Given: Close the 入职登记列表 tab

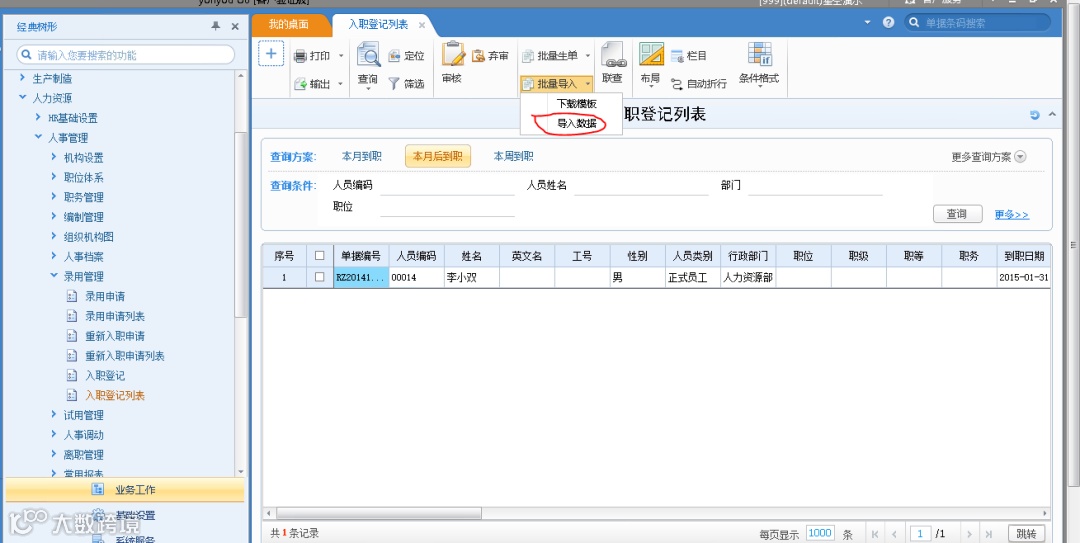Looking at the screenshot, I should coord(422,25).
